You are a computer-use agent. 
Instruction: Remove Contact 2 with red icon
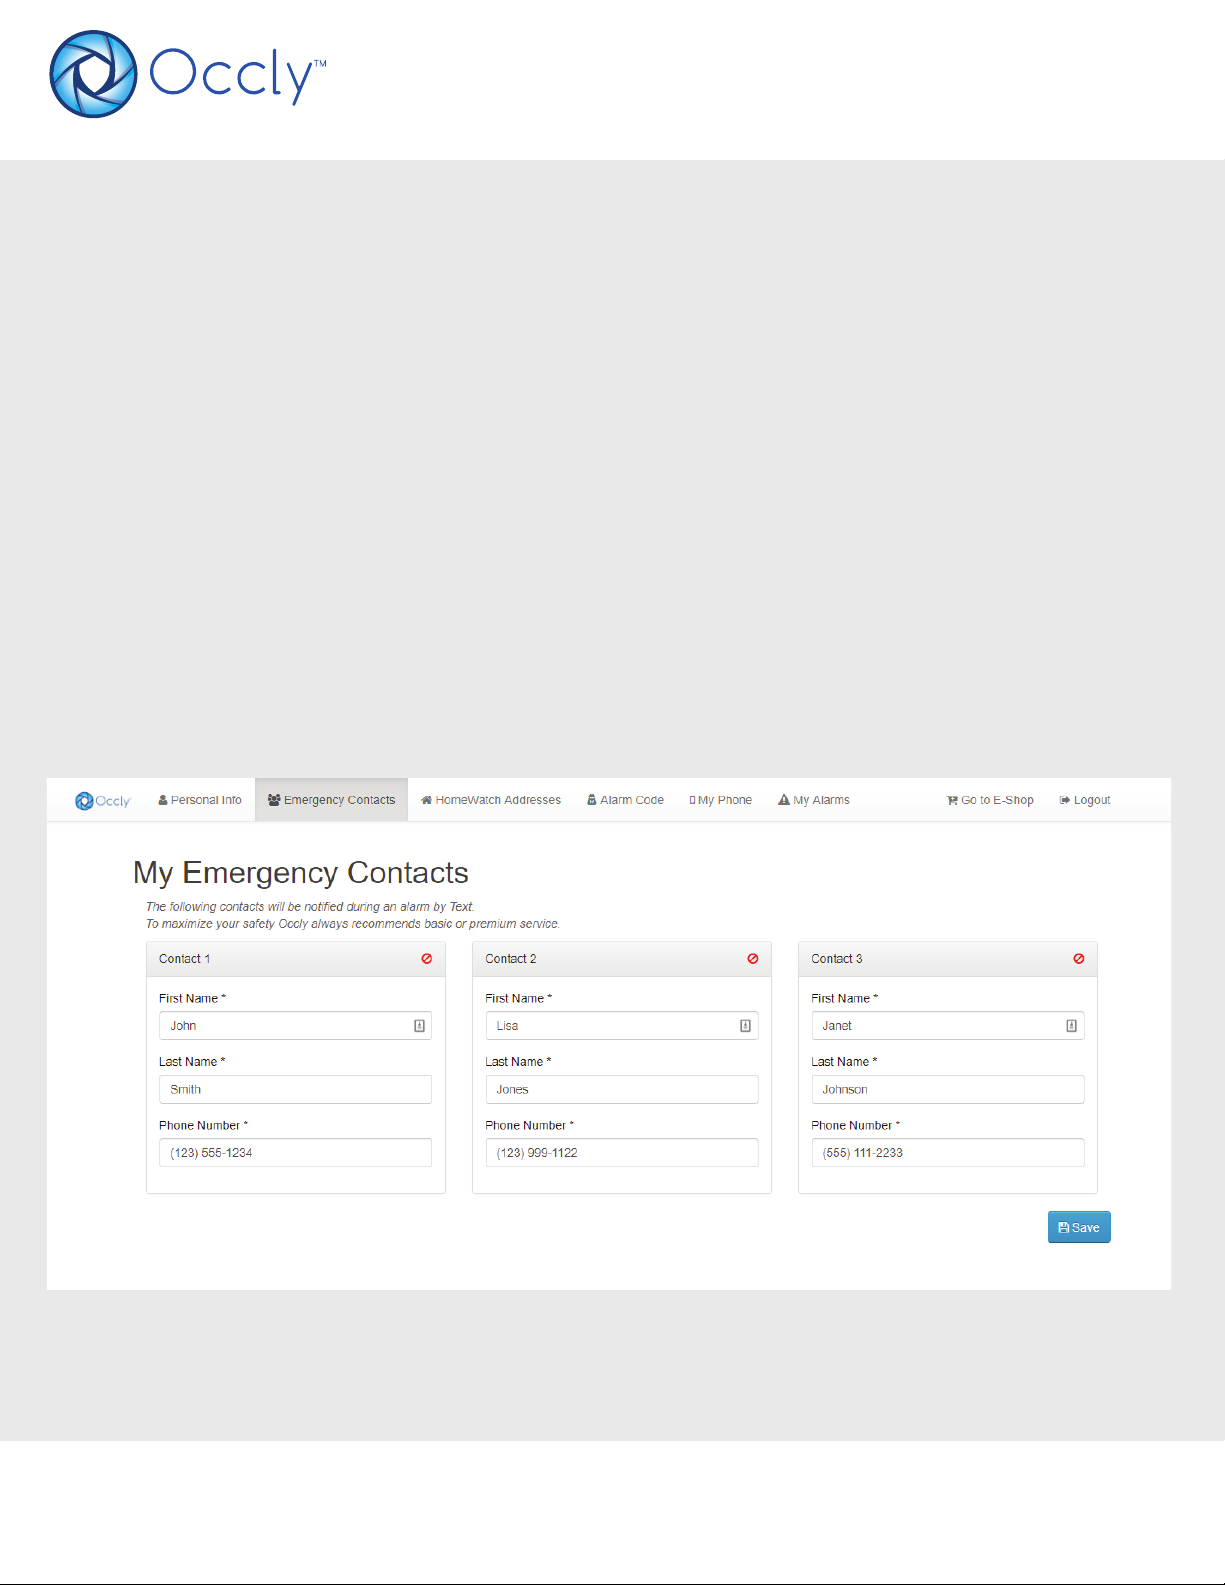pyautogui.click(x=753, y=958)
